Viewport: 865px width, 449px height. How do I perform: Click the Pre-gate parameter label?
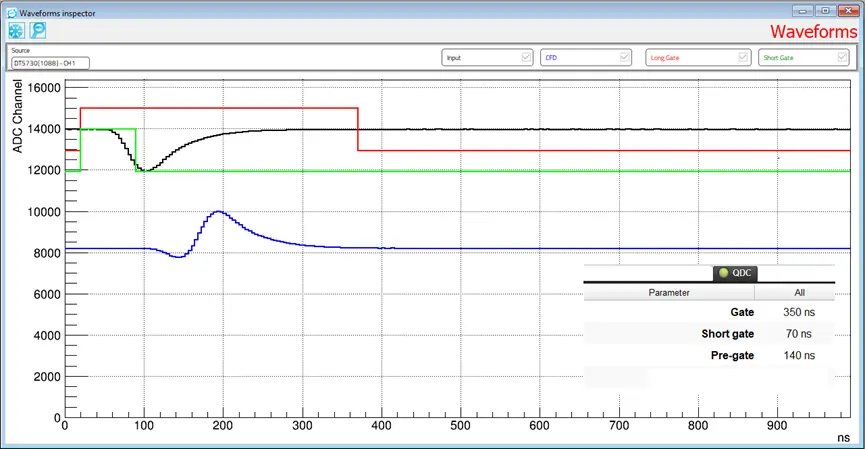point(732,355)
